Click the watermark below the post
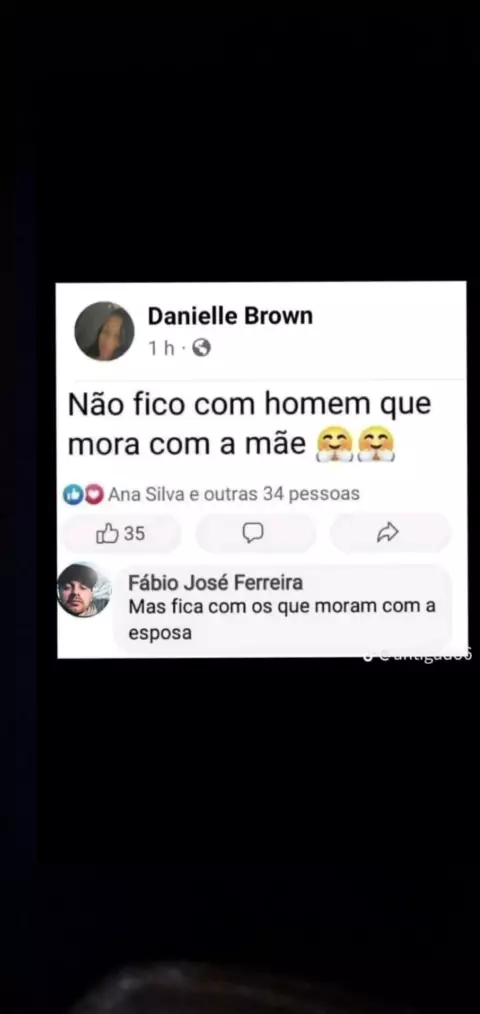Image resolution: width=480 pixels, height=1014 pixels. tap(417, 656)
